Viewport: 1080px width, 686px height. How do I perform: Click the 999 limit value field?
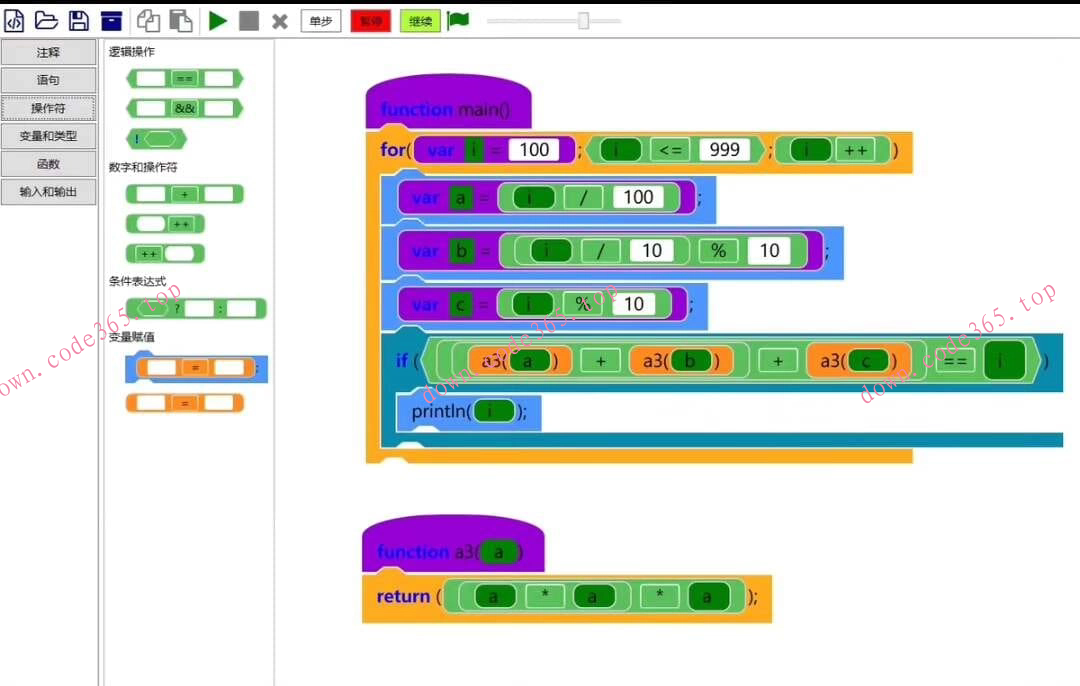[724, 149]
